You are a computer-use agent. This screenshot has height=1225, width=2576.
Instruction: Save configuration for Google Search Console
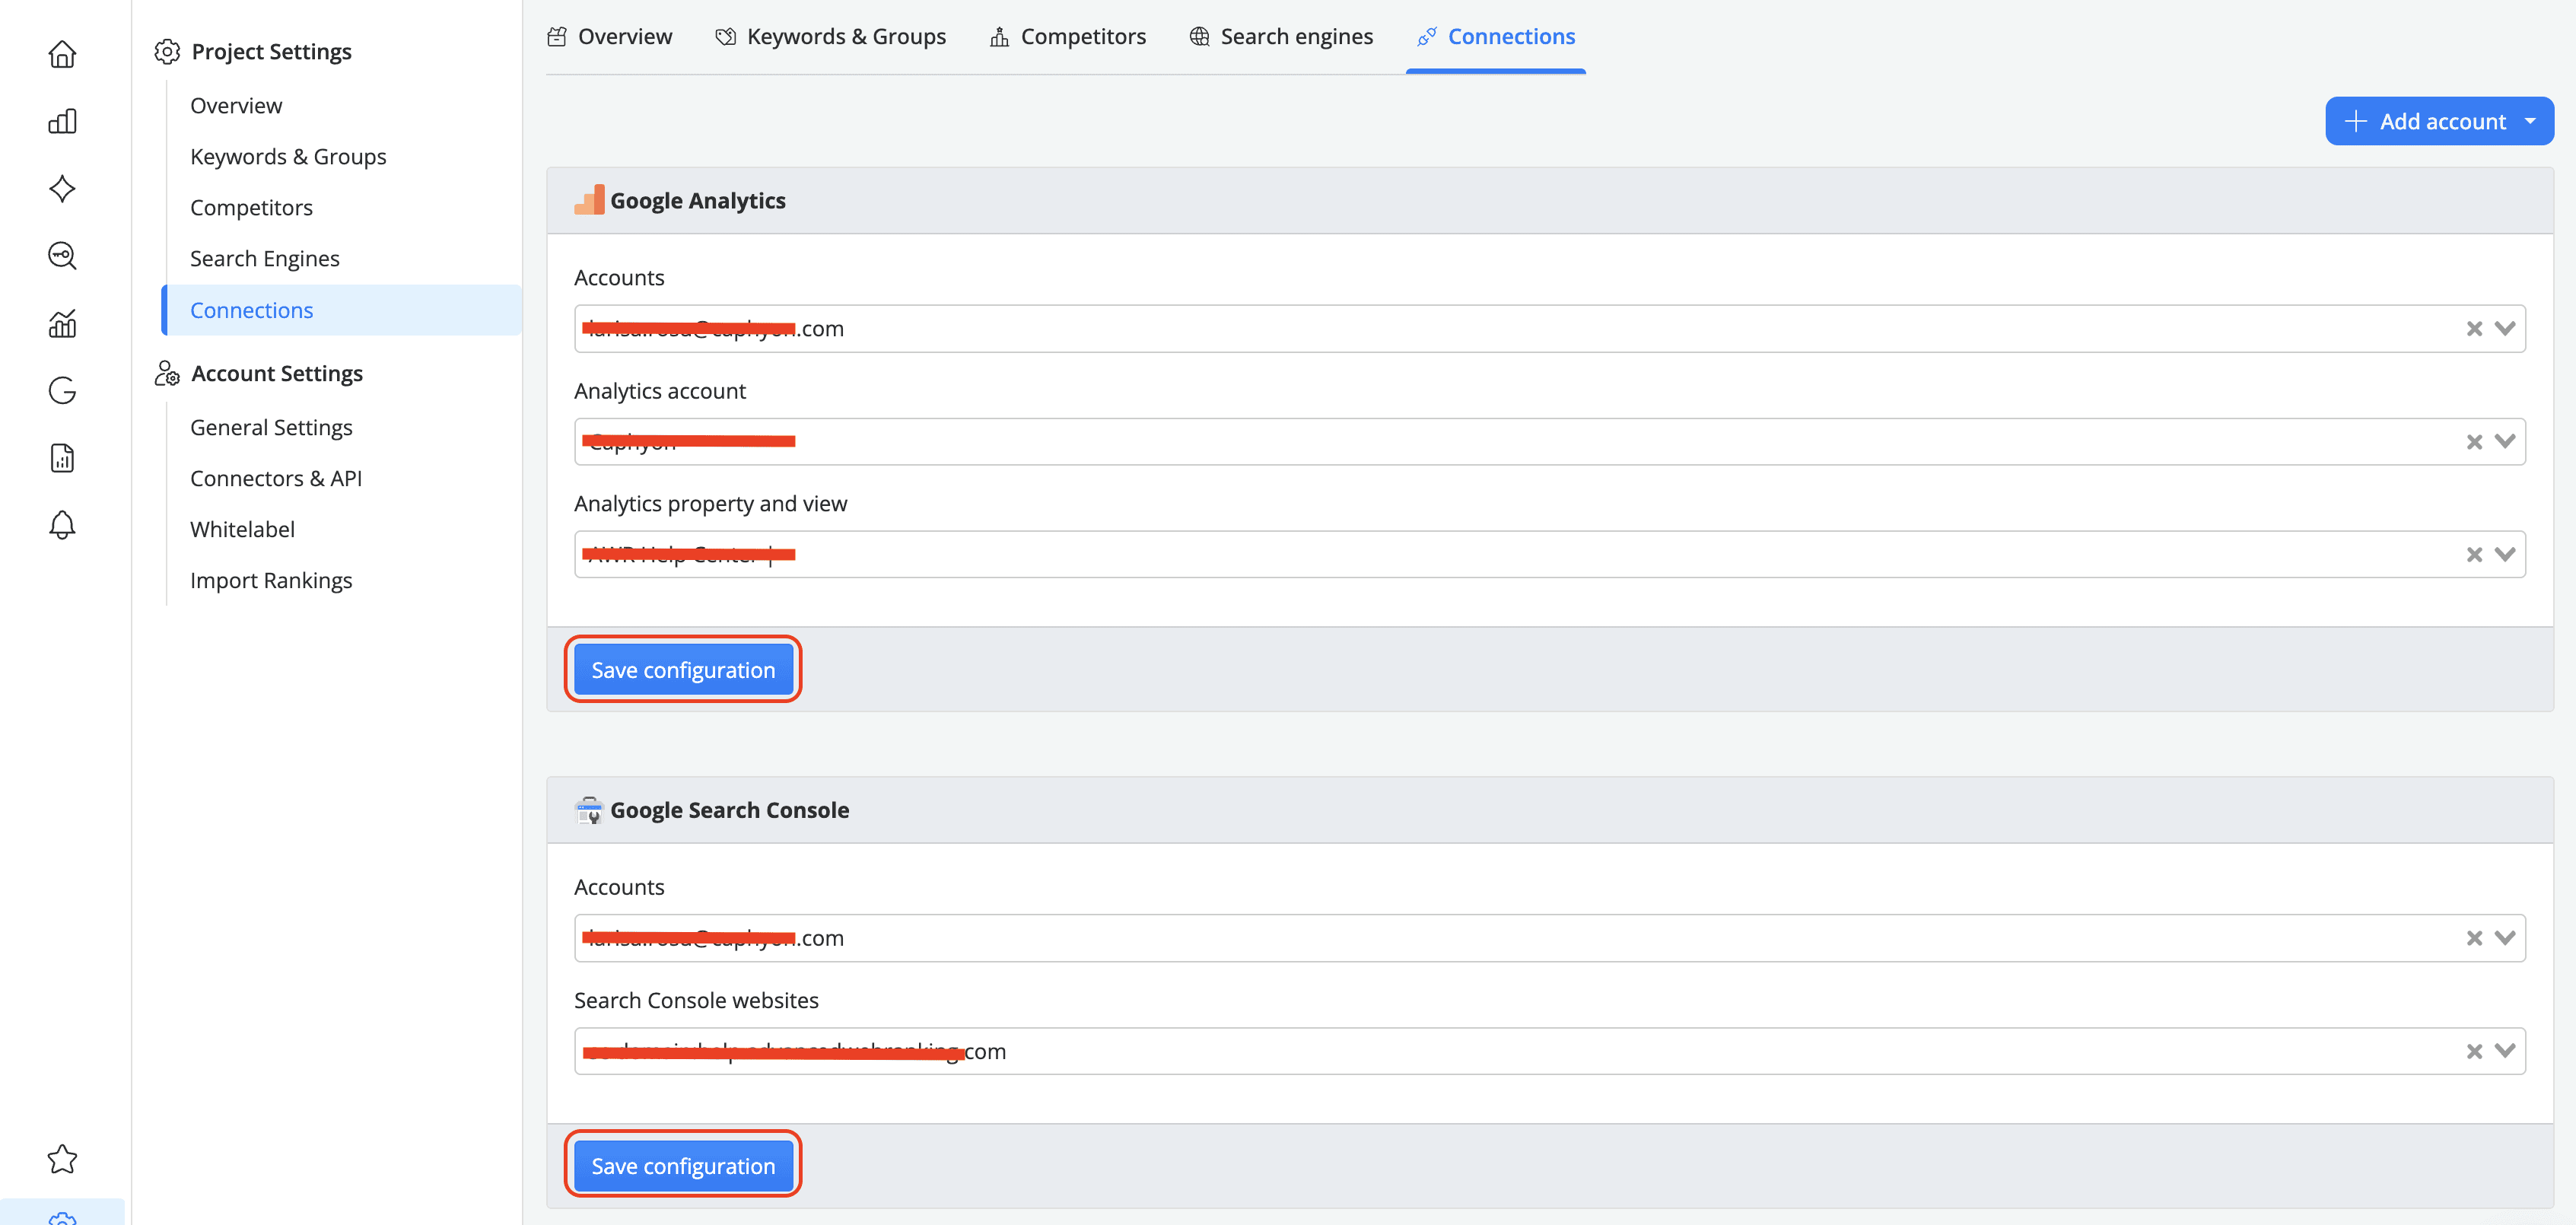tap(683, 1165)
